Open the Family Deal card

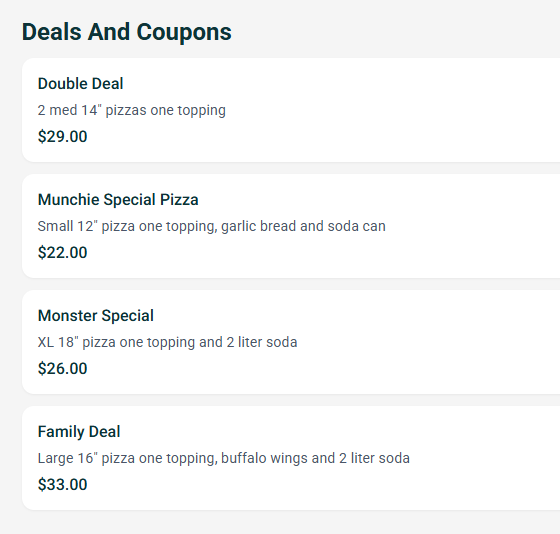291,458
